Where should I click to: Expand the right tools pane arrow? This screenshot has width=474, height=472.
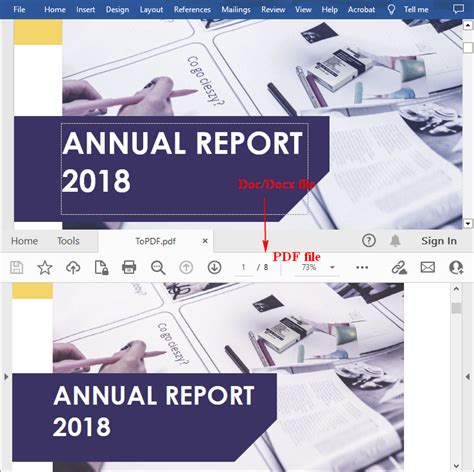pyautogui.click(x=468, y=377)
